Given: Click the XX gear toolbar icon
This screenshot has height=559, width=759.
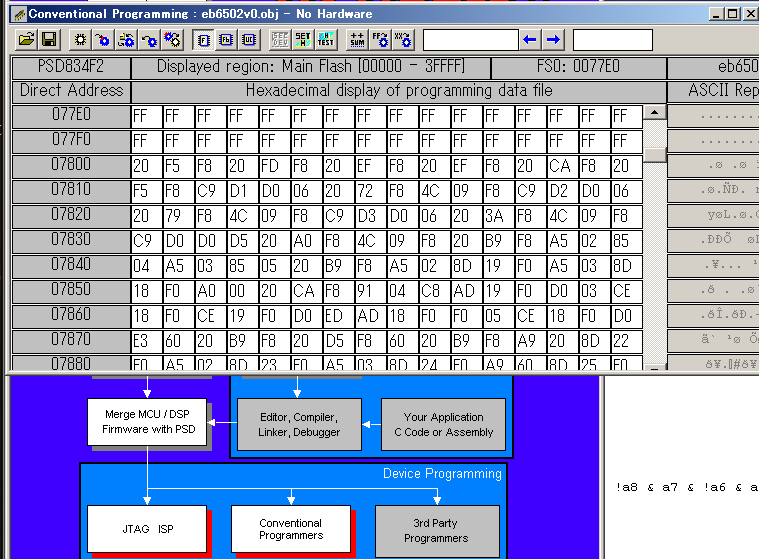Looking at the screenshot, I should [403, 40].
